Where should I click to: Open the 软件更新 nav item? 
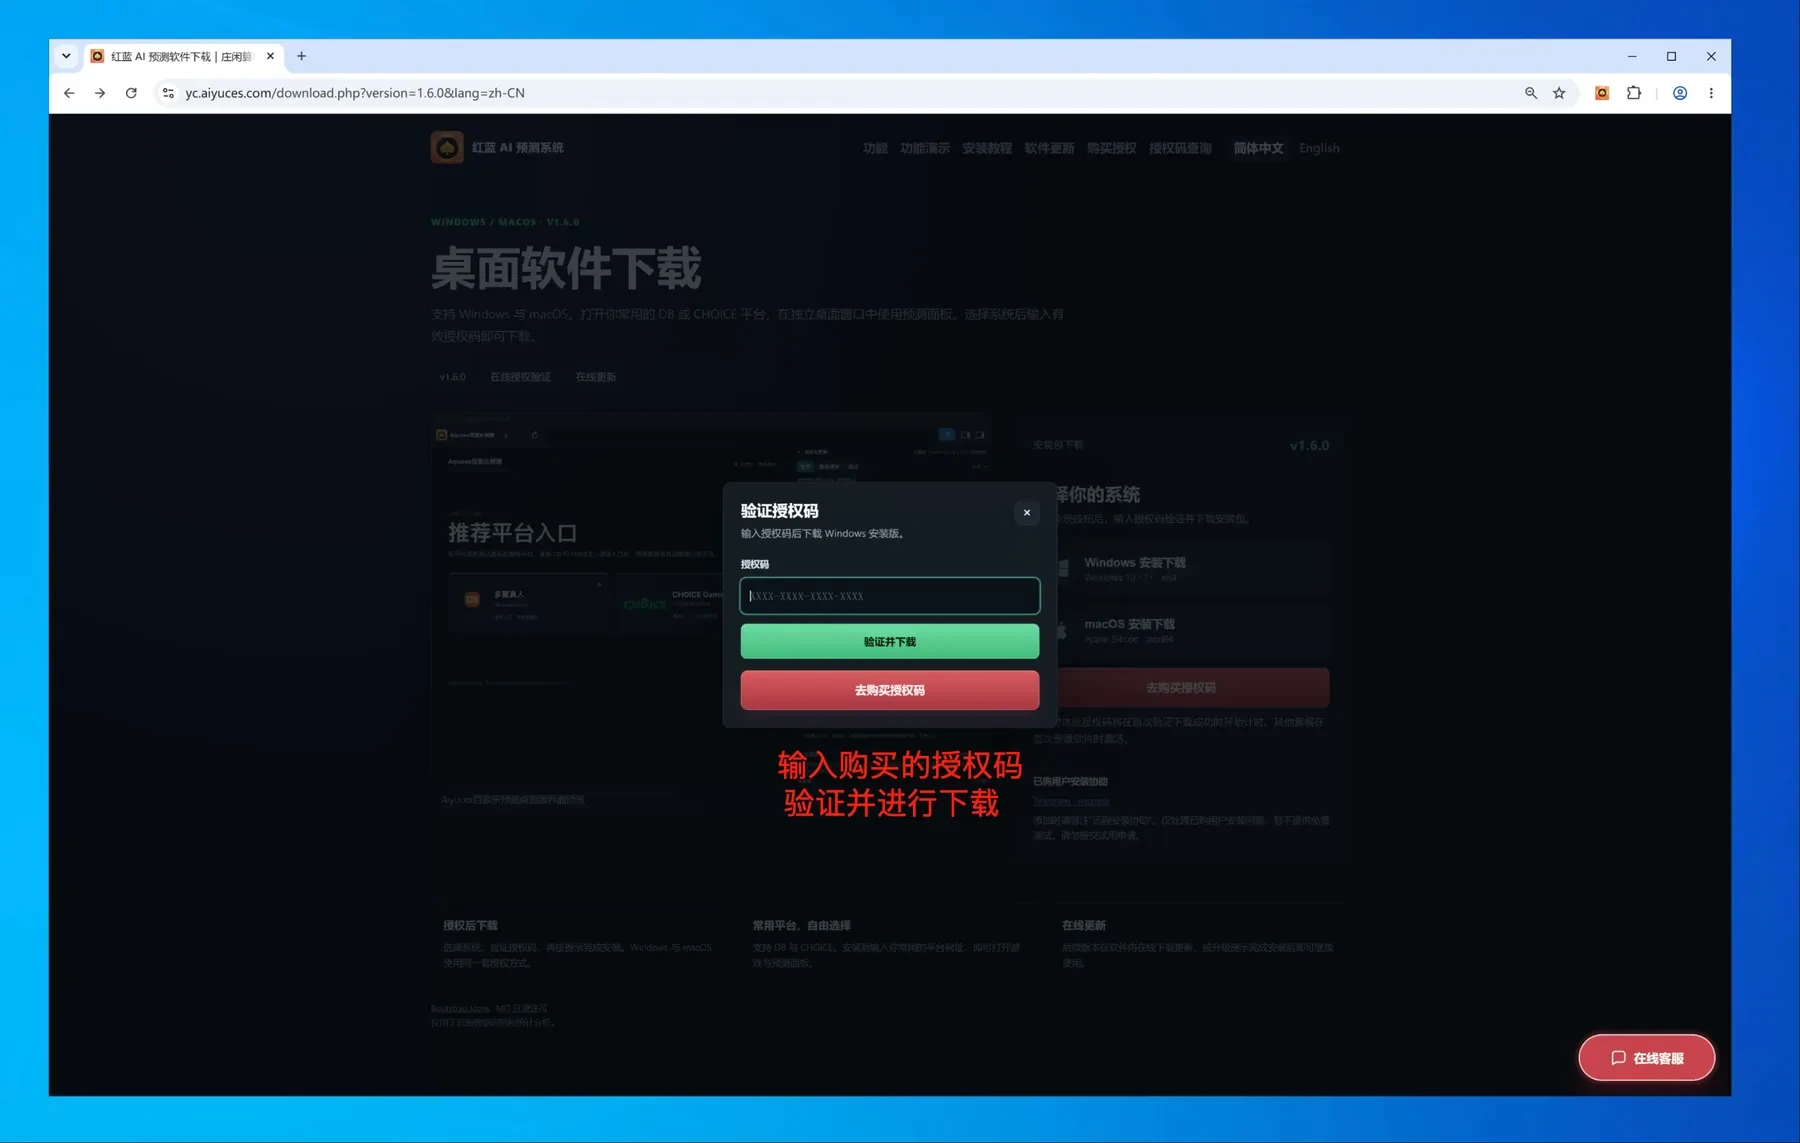(x=1049, y=148)
